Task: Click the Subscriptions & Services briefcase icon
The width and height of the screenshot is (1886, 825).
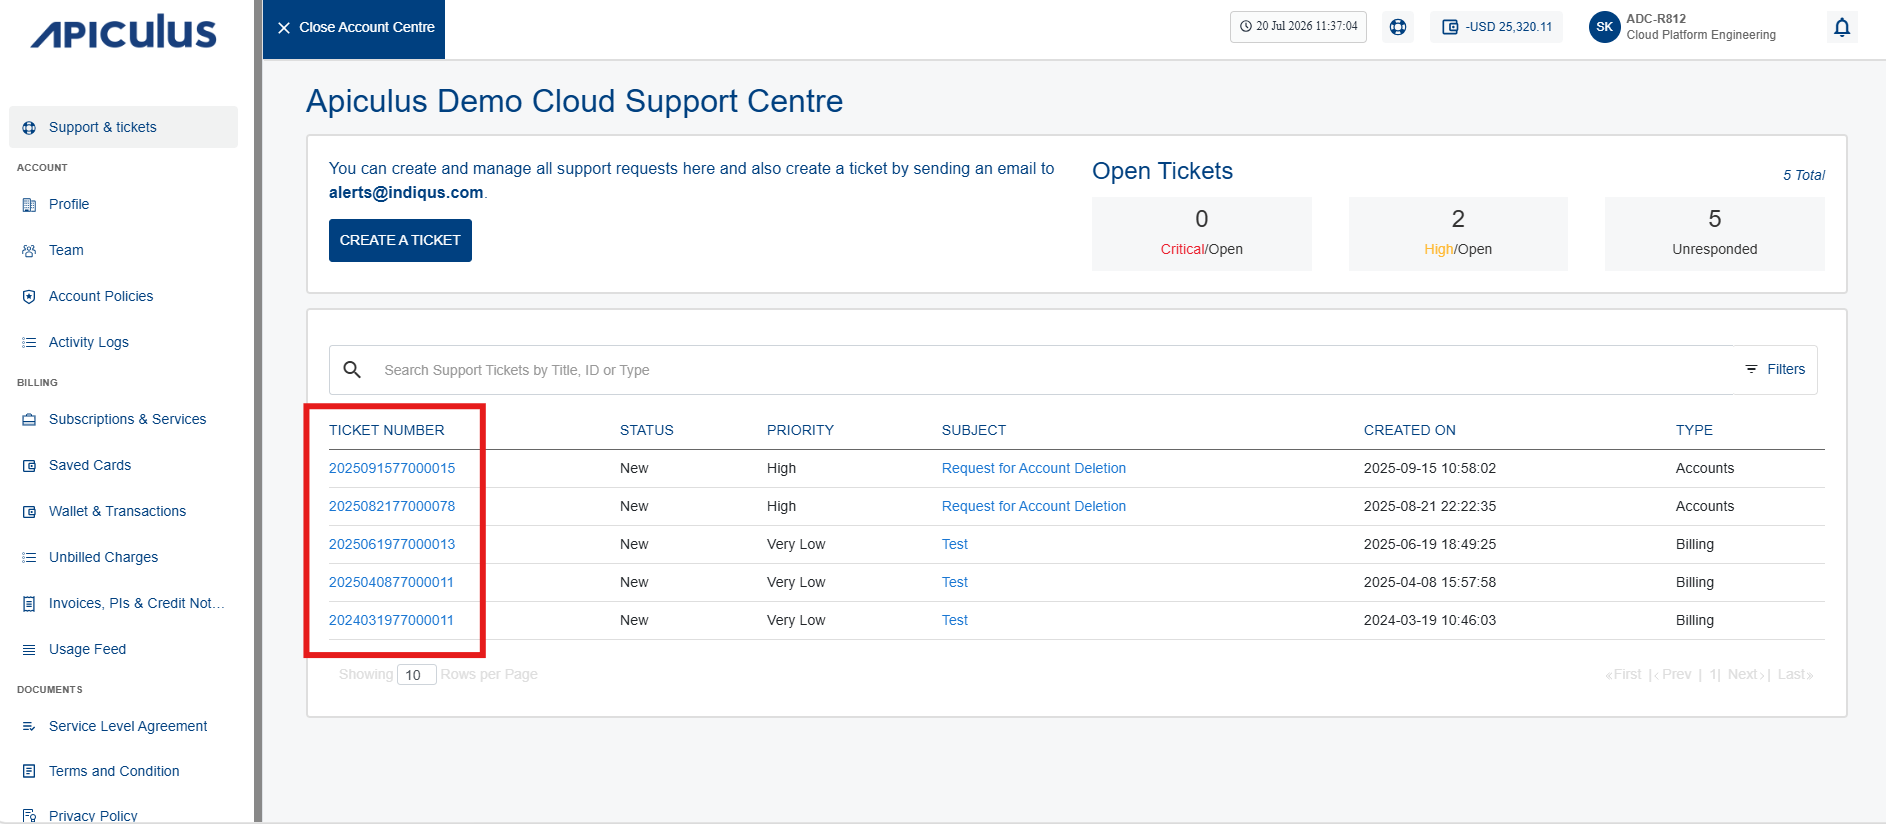Action: (x=29, y=420)
